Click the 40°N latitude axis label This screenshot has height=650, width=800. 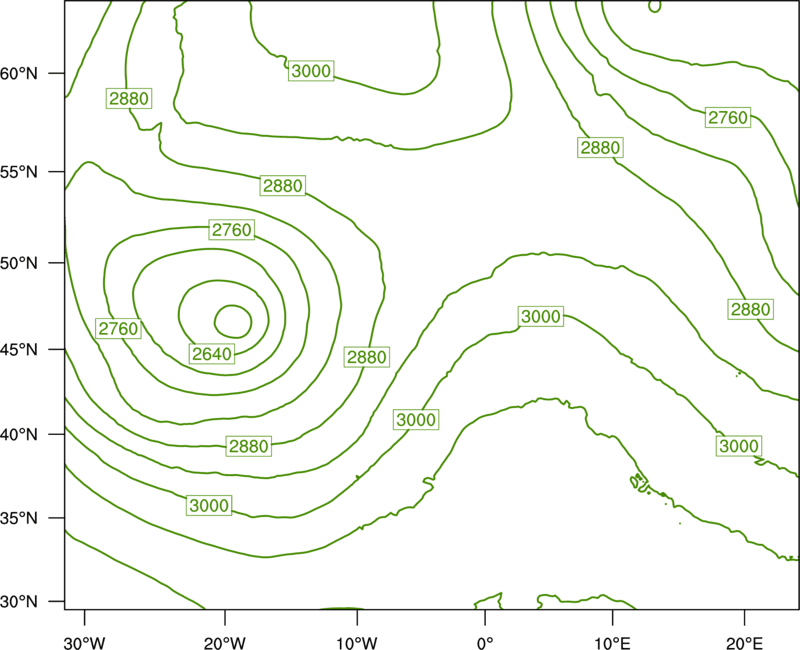19,435
